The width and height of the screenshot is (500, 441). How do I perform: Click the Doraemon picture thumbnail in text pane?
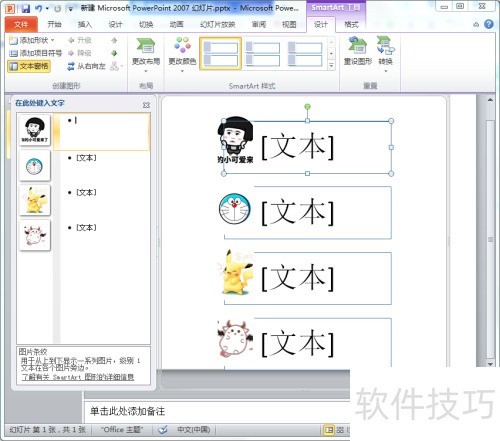[35, 165]
